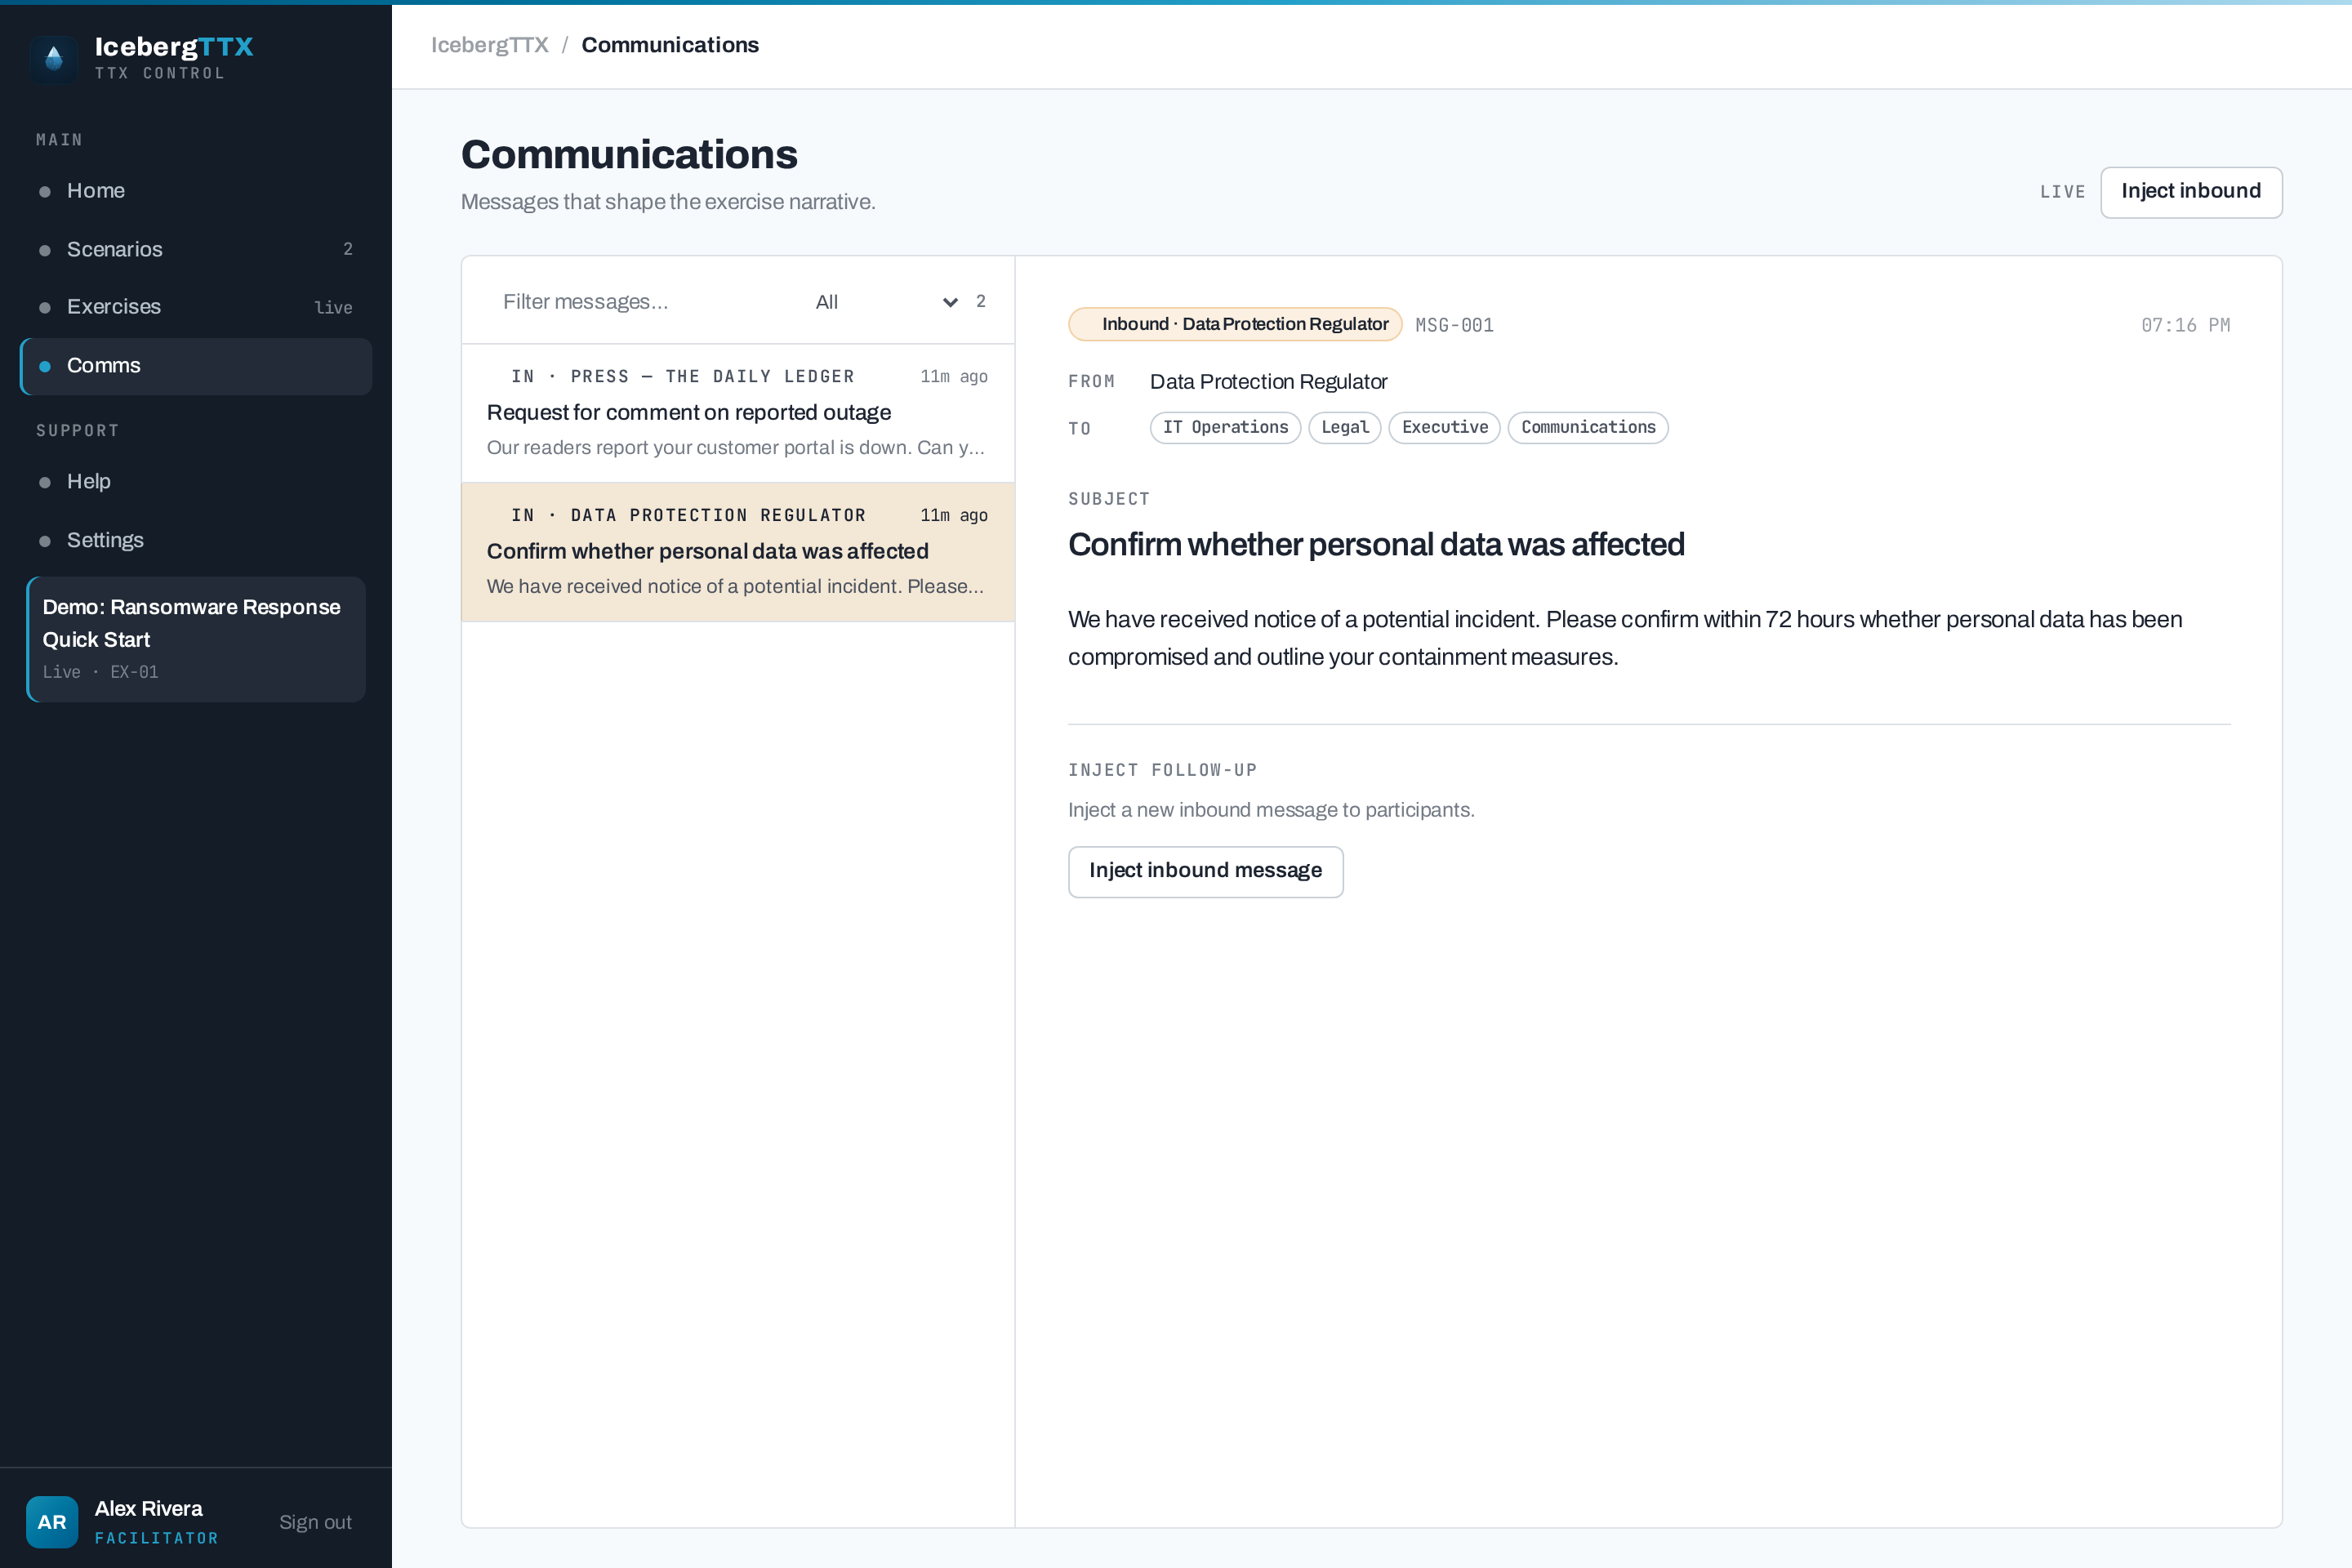Screen dimensions: 2352x1568
Task: Go to Scenarios section
Action: click(196, 249)
